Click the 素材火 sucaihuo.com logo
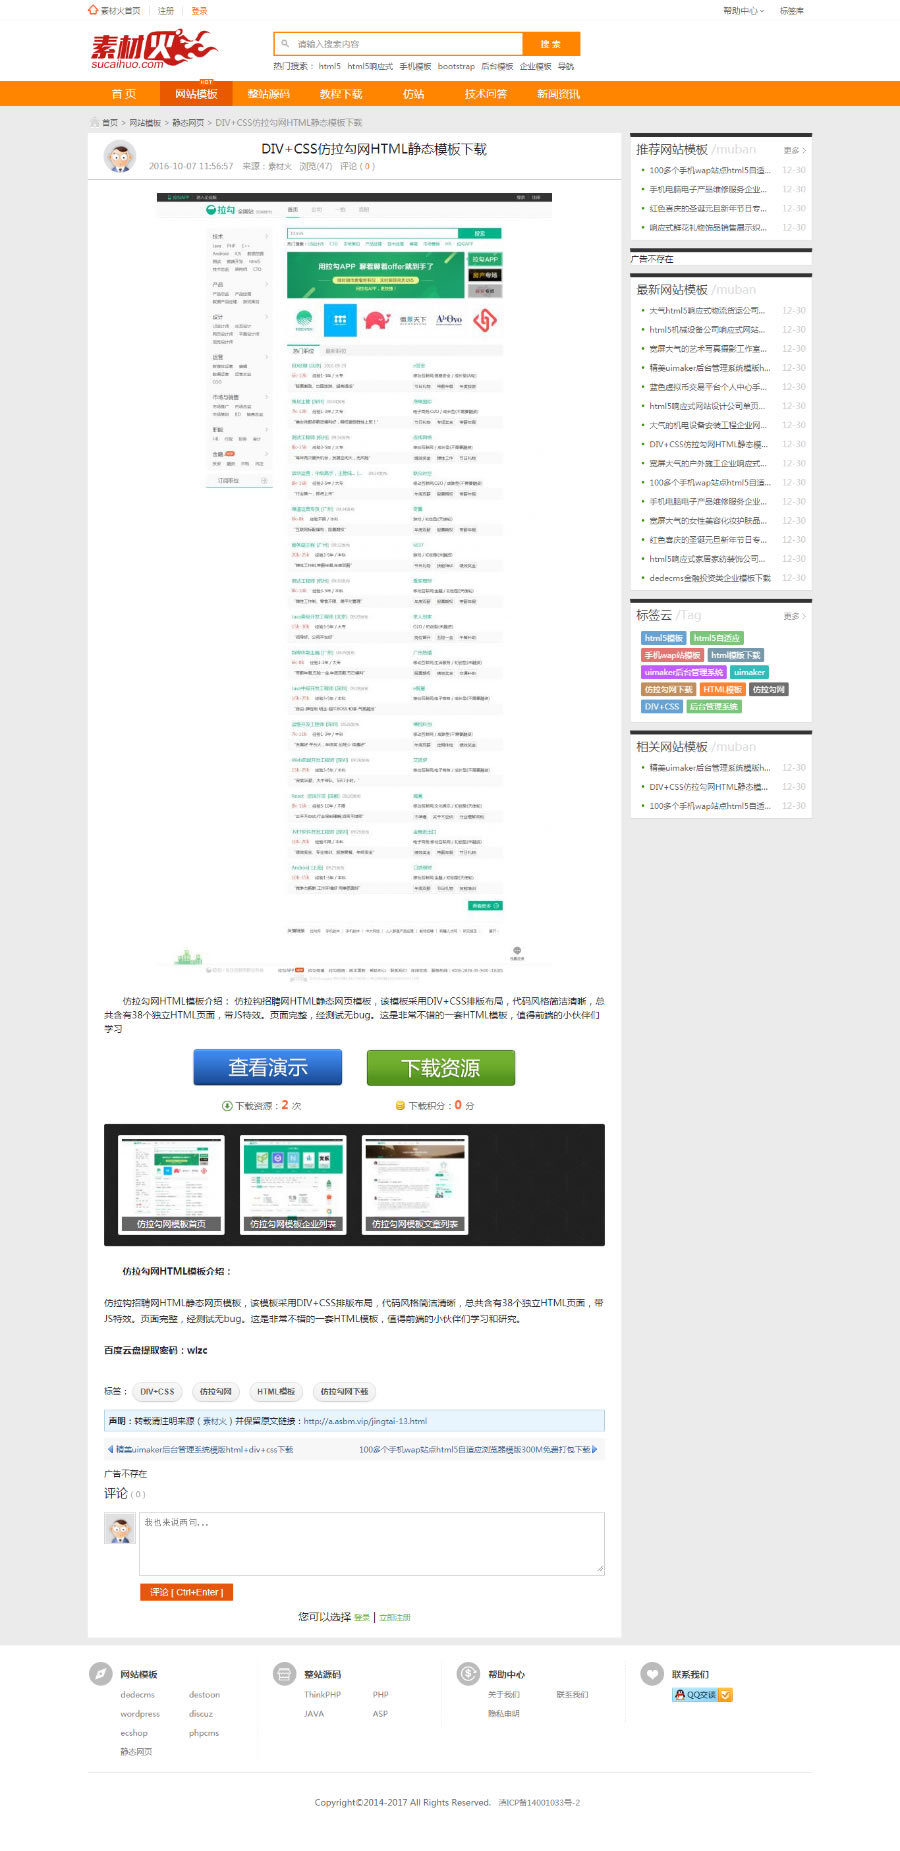900x1851 pixels. tap(153, 49)
